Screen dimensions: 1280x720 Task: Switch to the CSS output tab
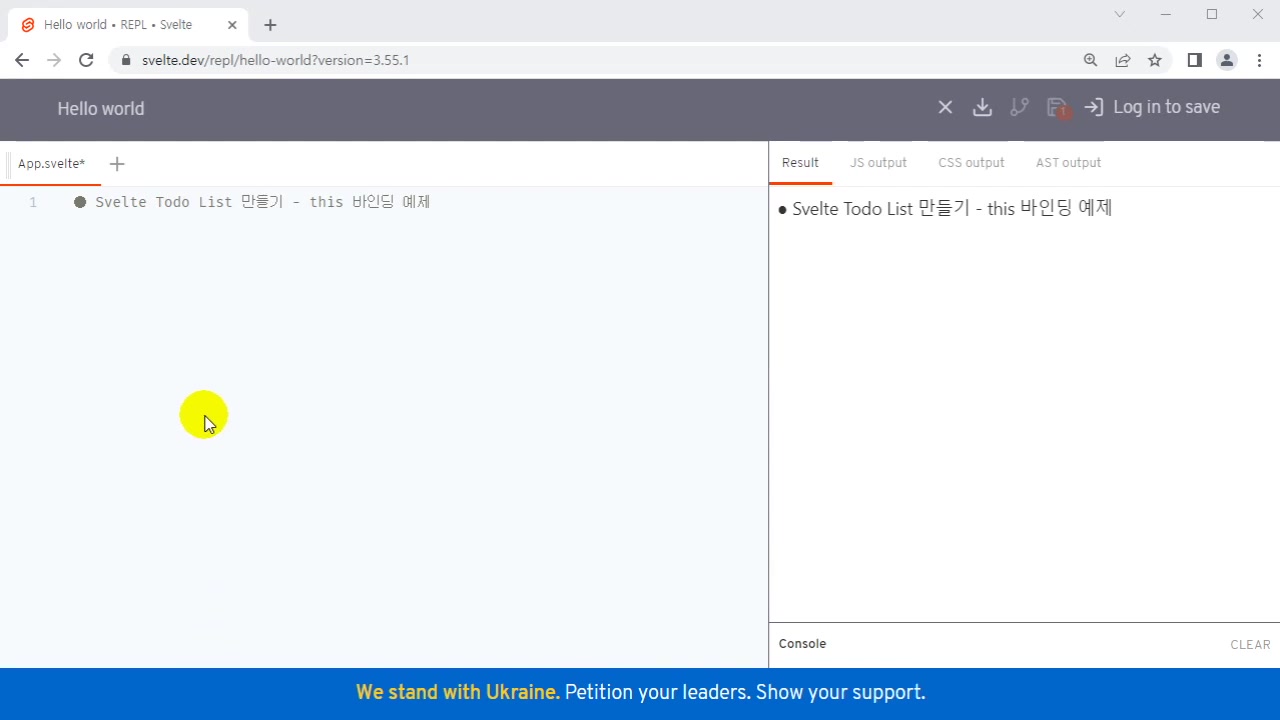(x=970, y=163)
